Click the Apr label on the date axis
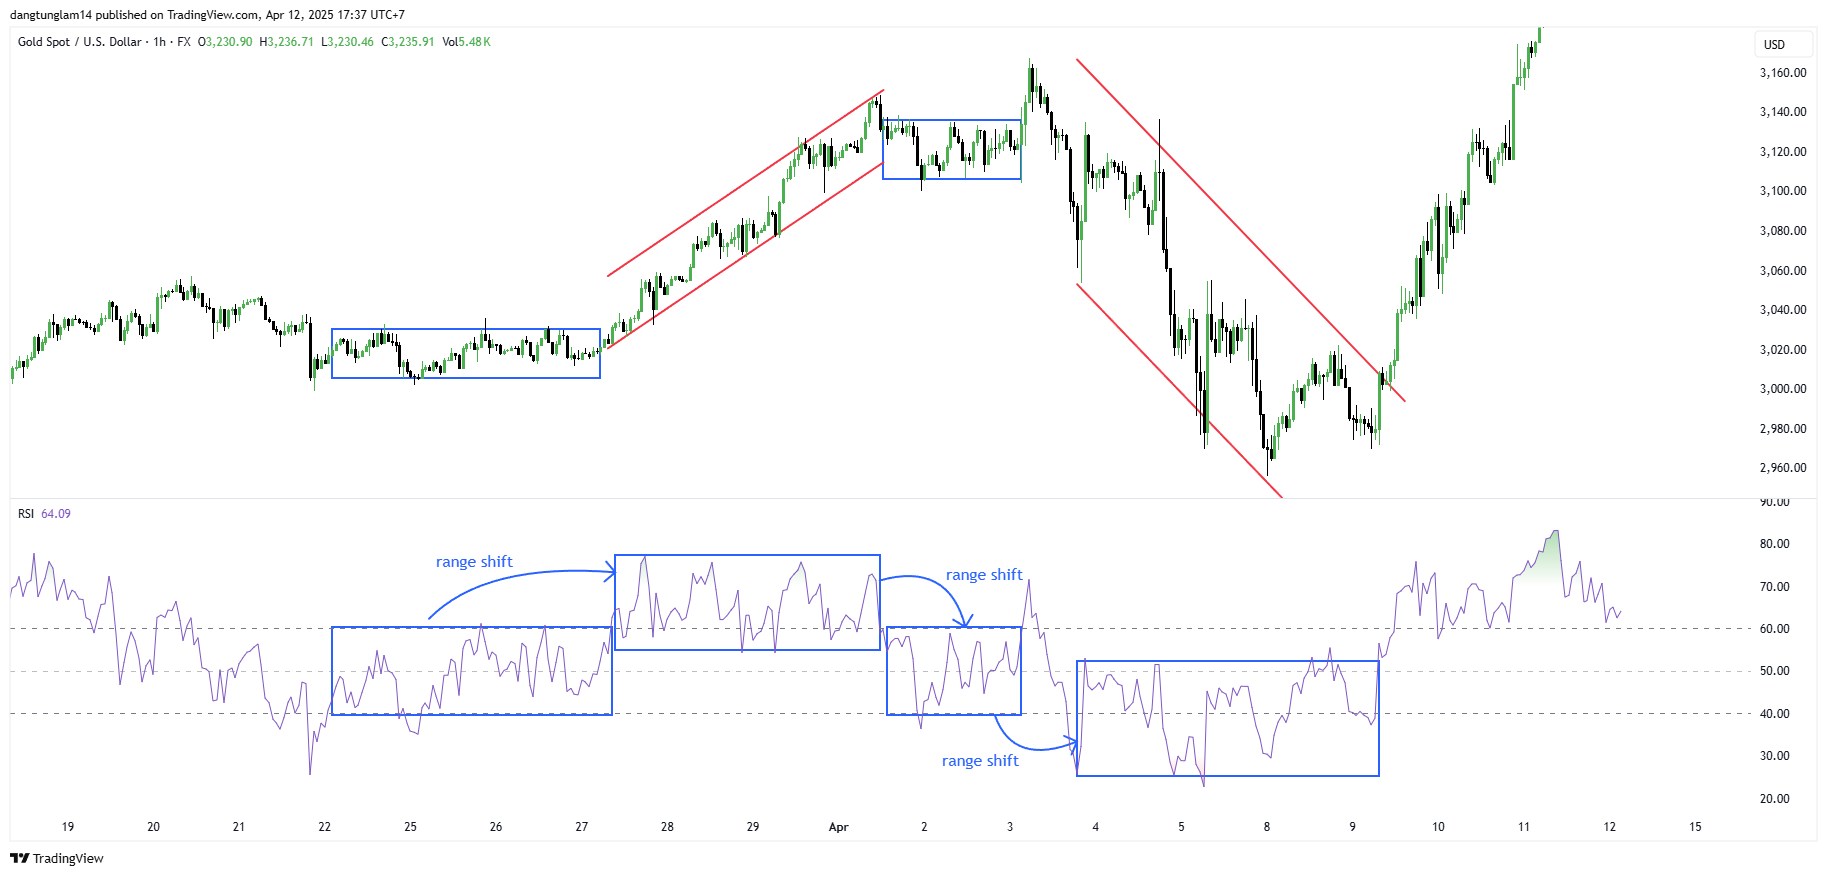 (839, 827)
